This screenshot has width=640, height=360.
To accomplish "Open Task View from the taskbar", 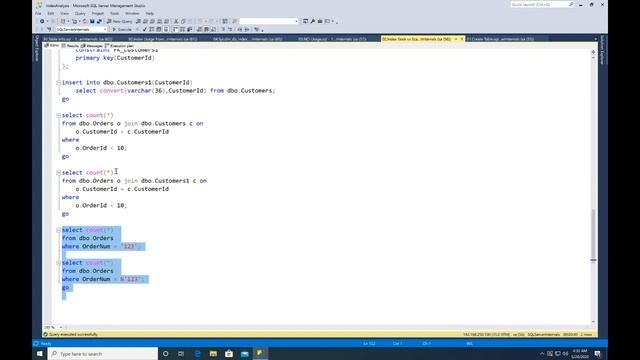I will pyautogui.click(x=181, y=353).
